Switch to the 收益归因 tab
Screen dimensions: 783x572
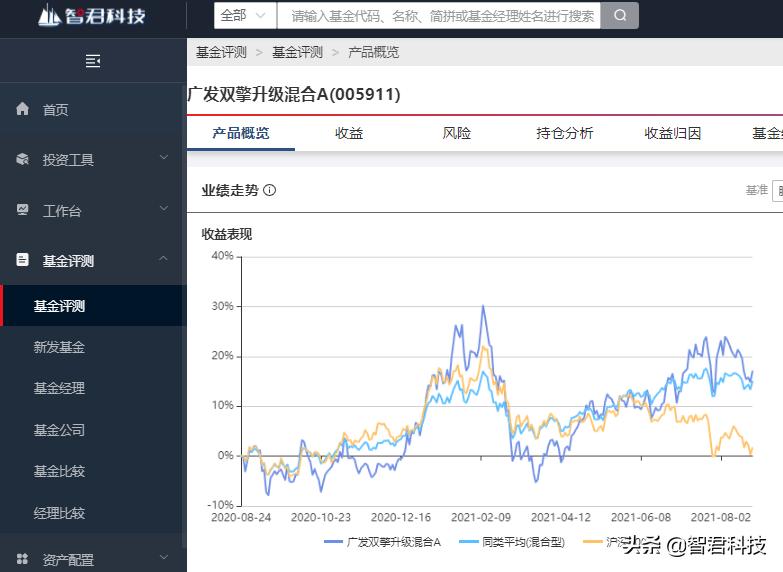(x=672, y=133)
